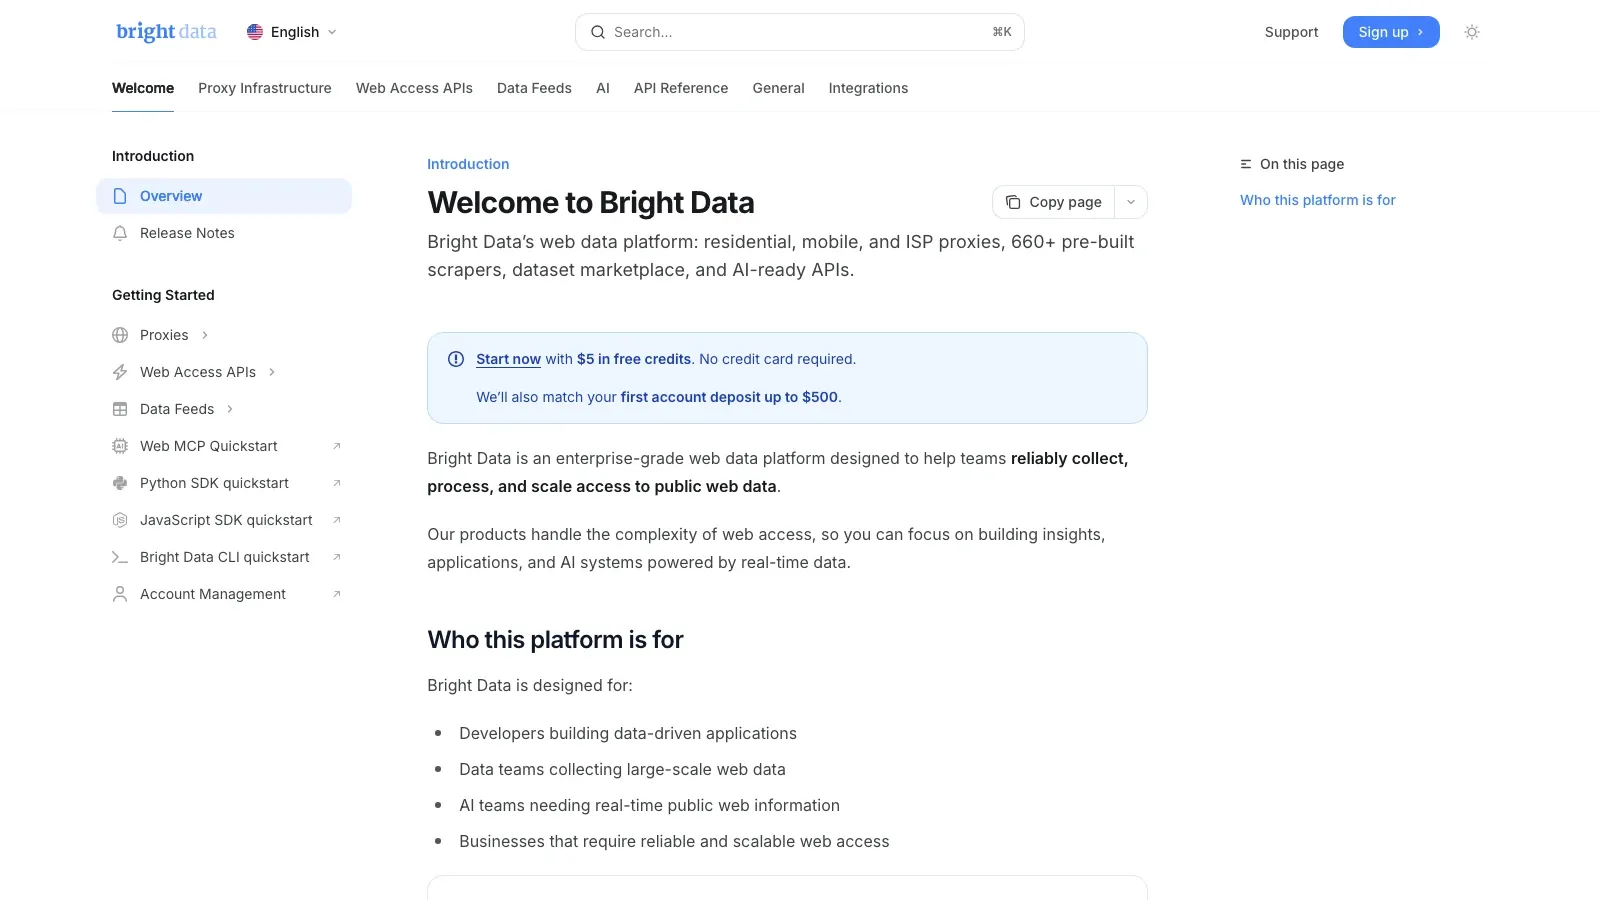Click the Account Management person icon
The height and width of the screenshot is (900, 1600).
click(x=120, y=594)
